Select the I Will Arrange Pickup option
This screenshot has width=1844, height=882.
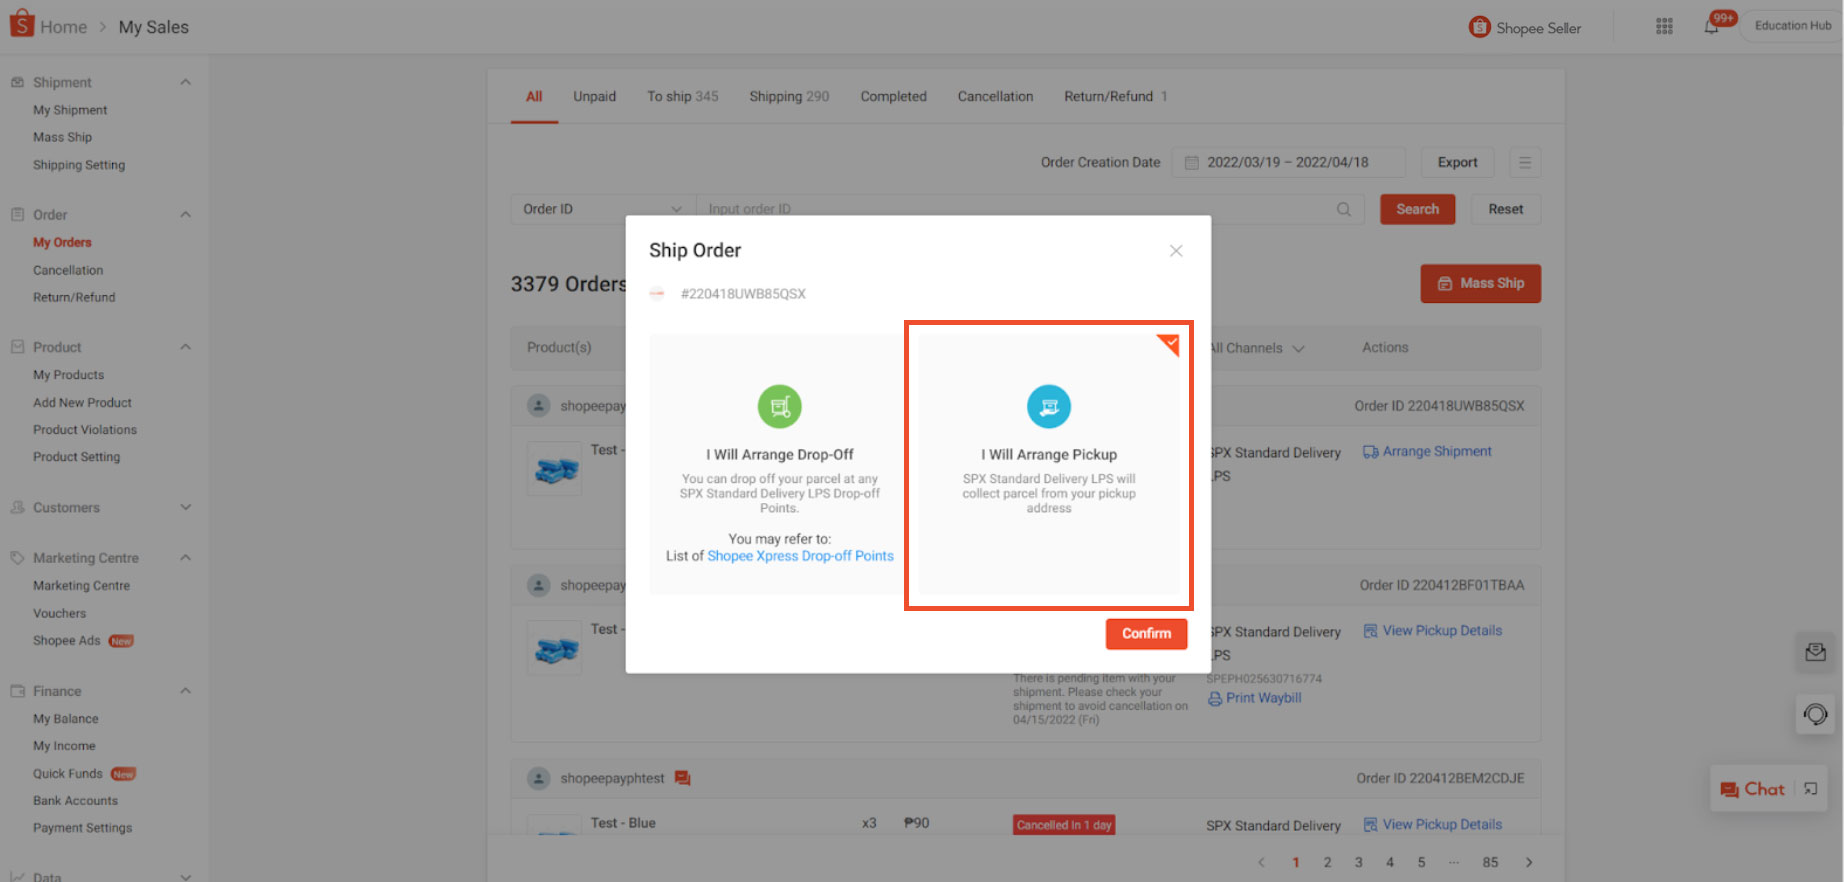click(1049, 465)
